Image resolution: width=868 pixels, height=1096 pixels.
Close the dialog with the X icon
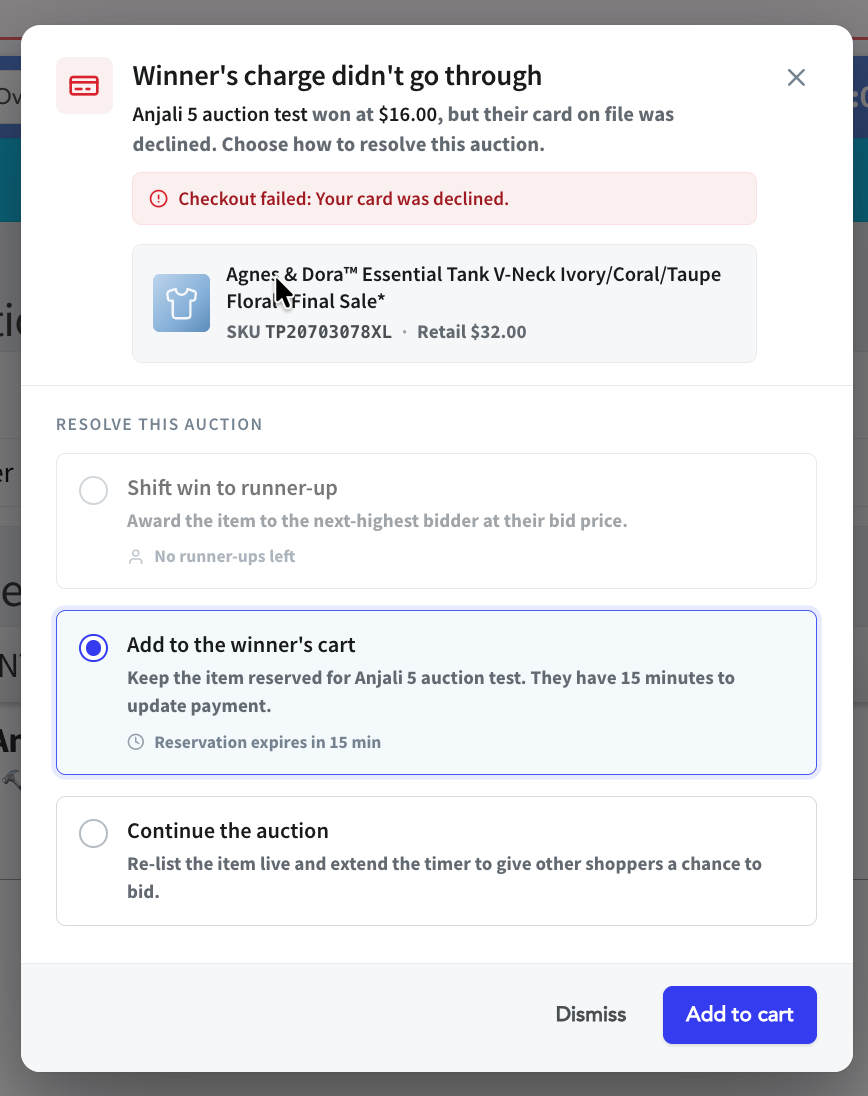coord(796,78)
